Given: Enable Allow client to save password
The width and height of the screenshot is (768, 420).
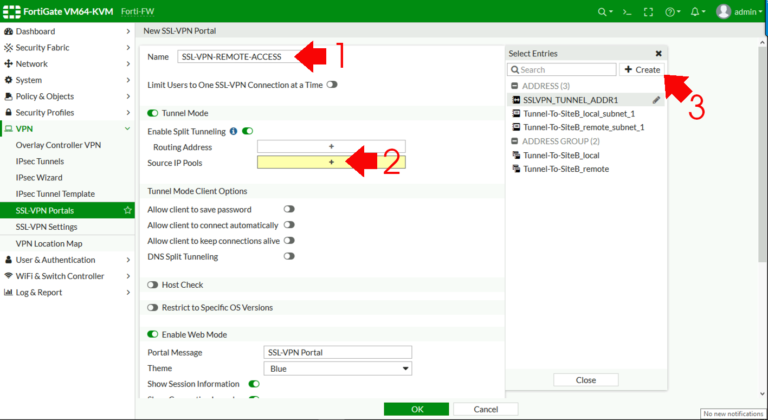Looking at the screenshot, I should [289, 209].
